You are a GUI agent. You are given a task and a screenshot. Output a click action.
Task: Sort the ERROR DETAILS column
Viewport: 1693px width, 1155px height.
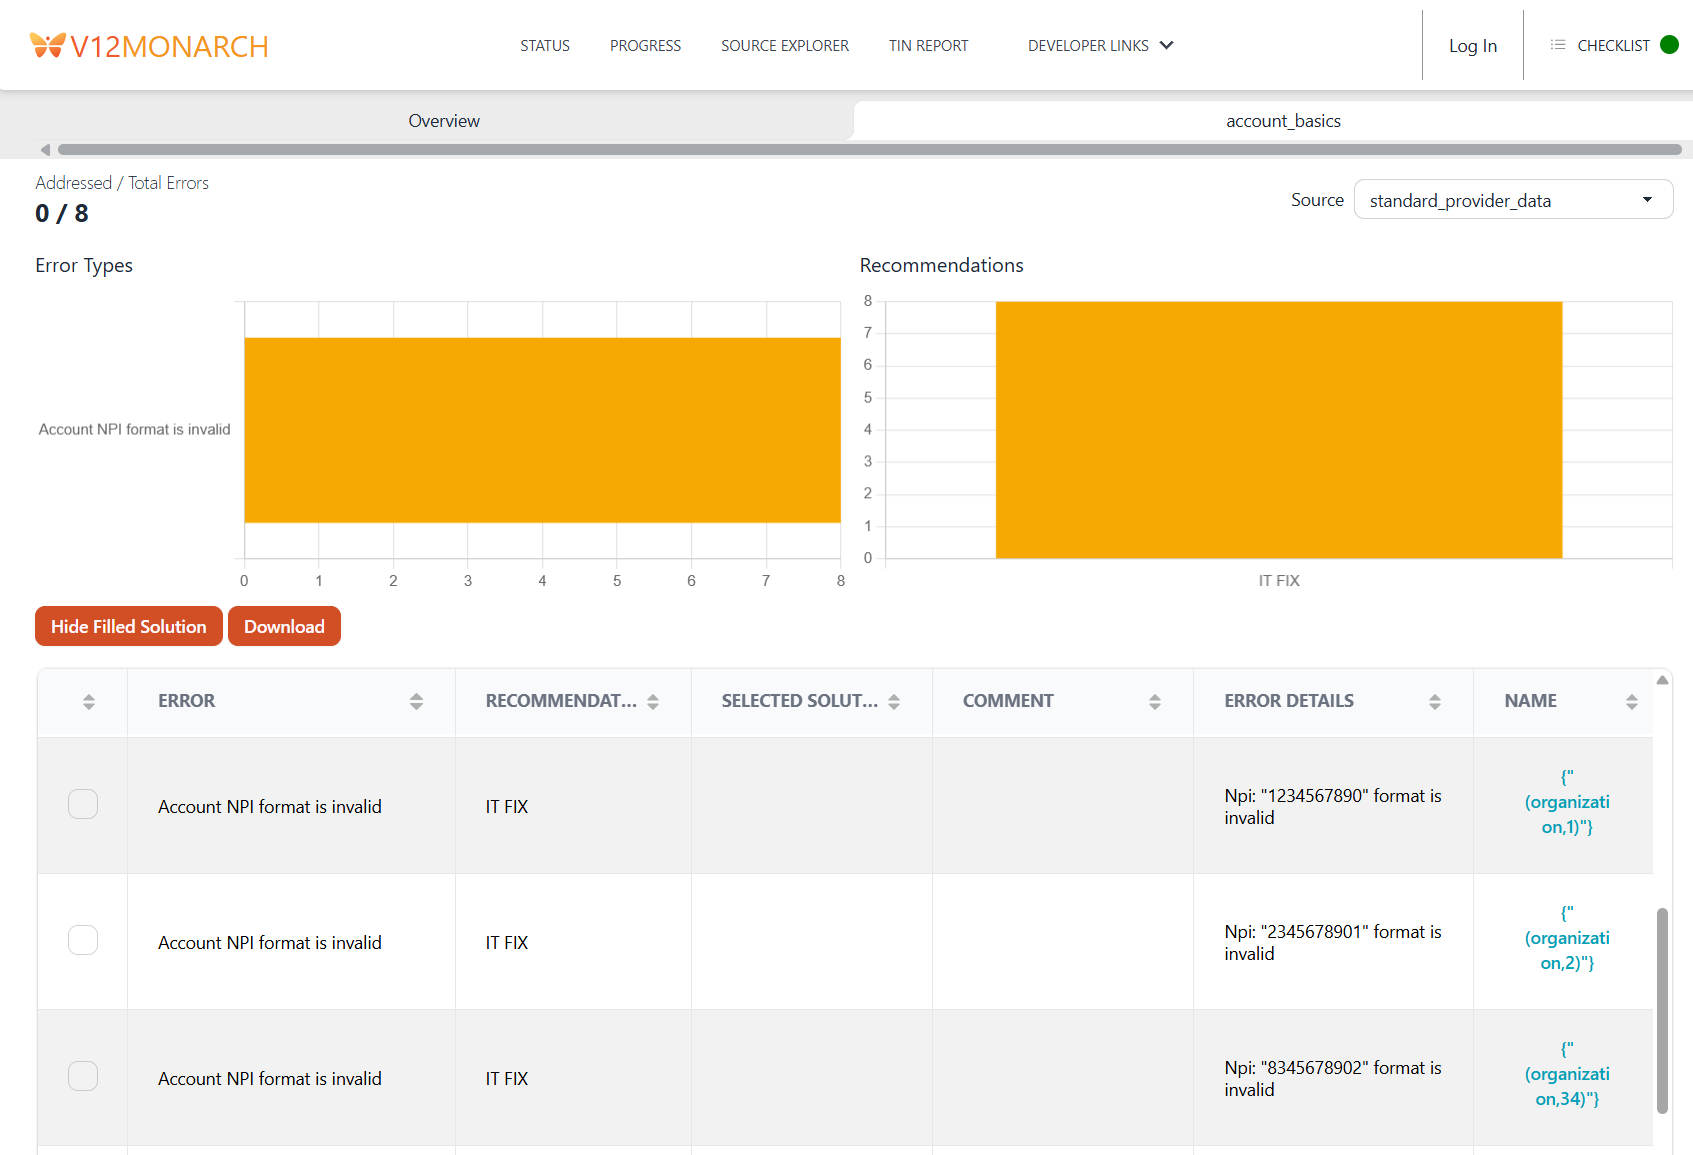coord(1435,701)
